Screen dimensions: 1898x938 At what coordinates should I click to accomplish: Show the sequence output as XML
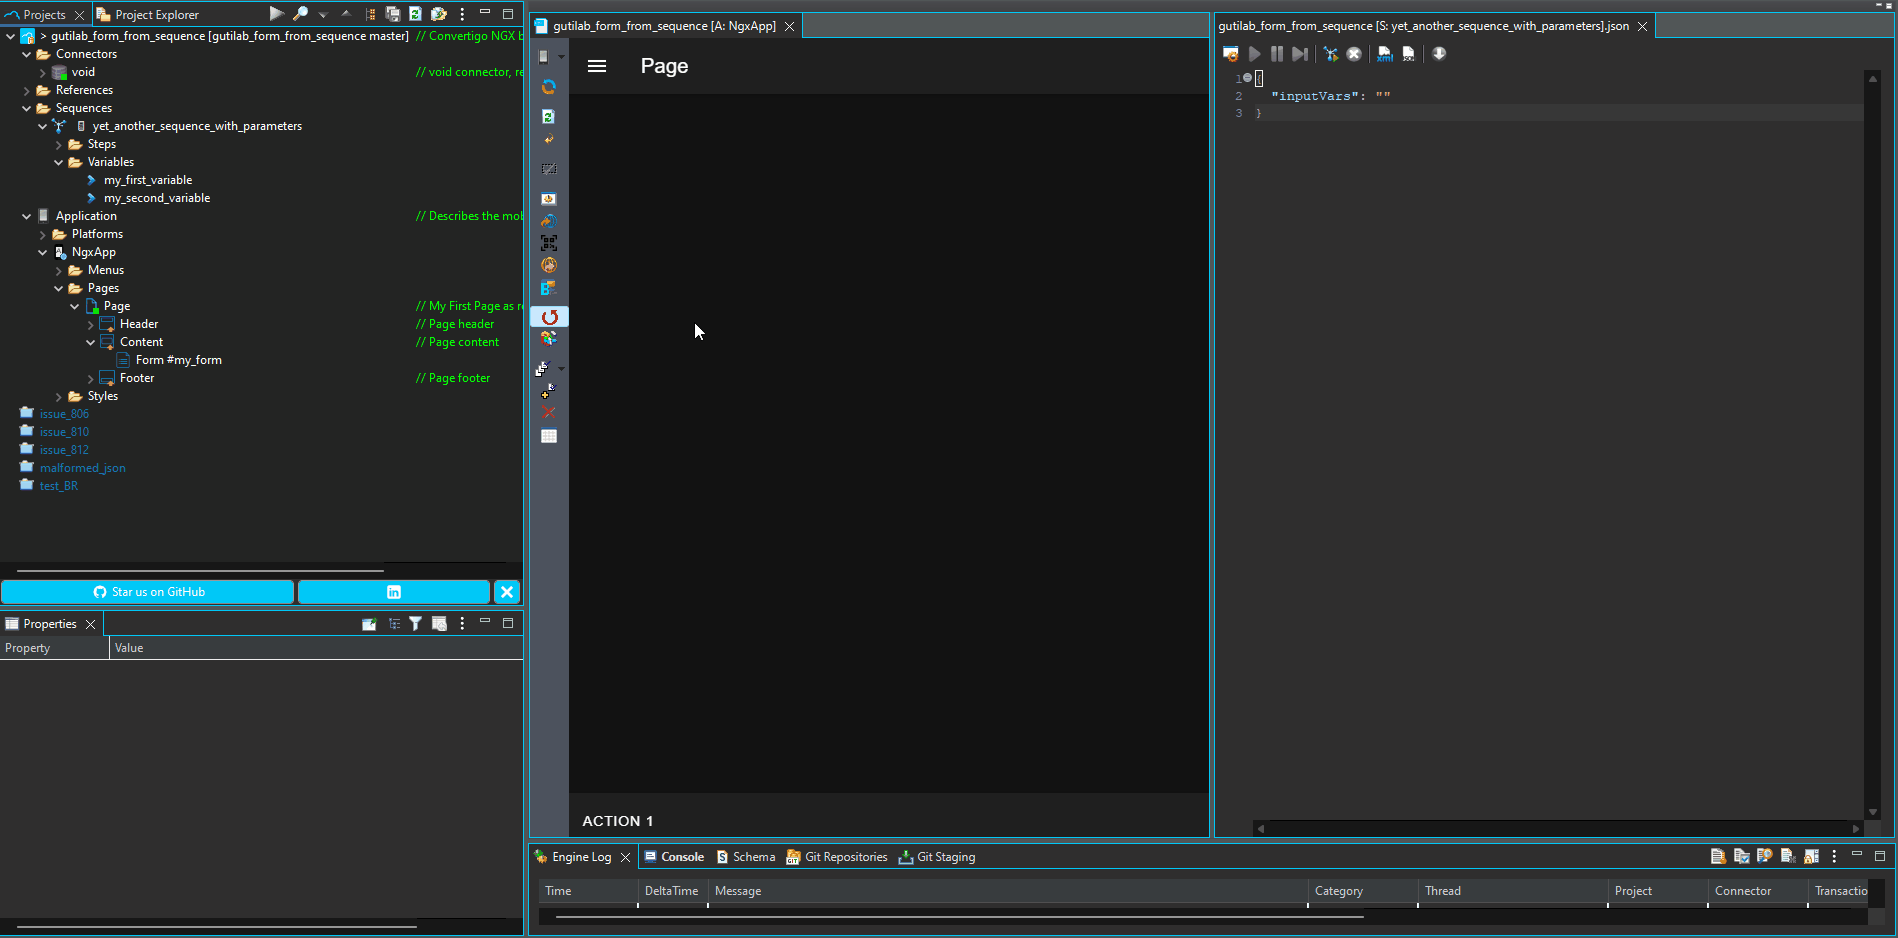click(1384, 54)
